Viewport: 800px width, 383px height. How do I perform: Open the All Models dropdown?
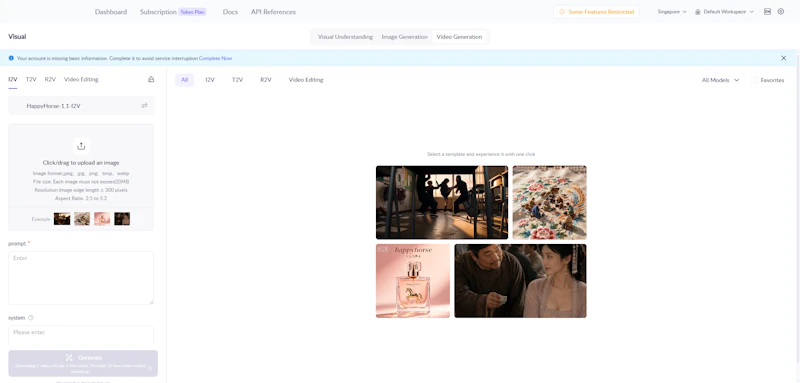tap(720, 80)
